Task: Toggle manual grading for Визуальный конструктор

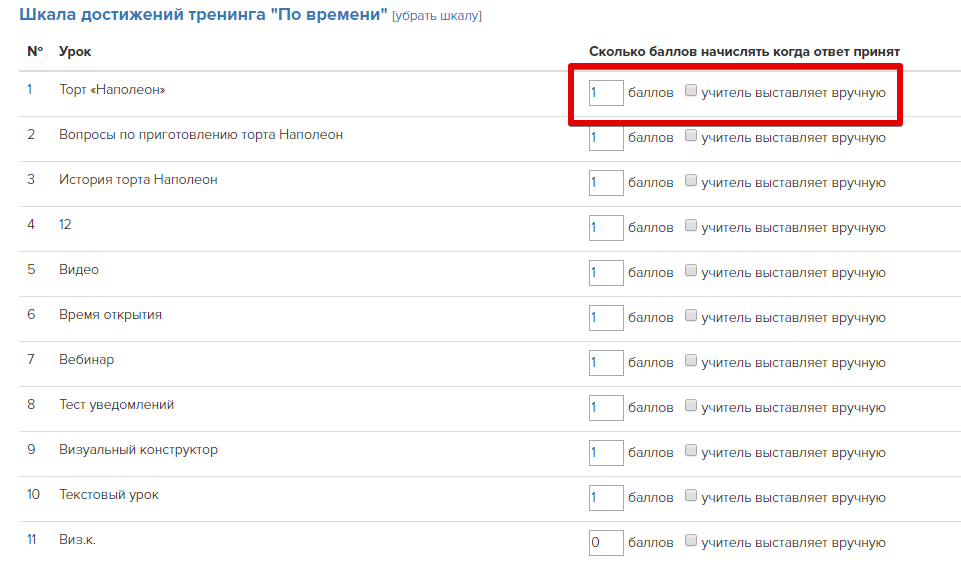Action: coord(691,451)
